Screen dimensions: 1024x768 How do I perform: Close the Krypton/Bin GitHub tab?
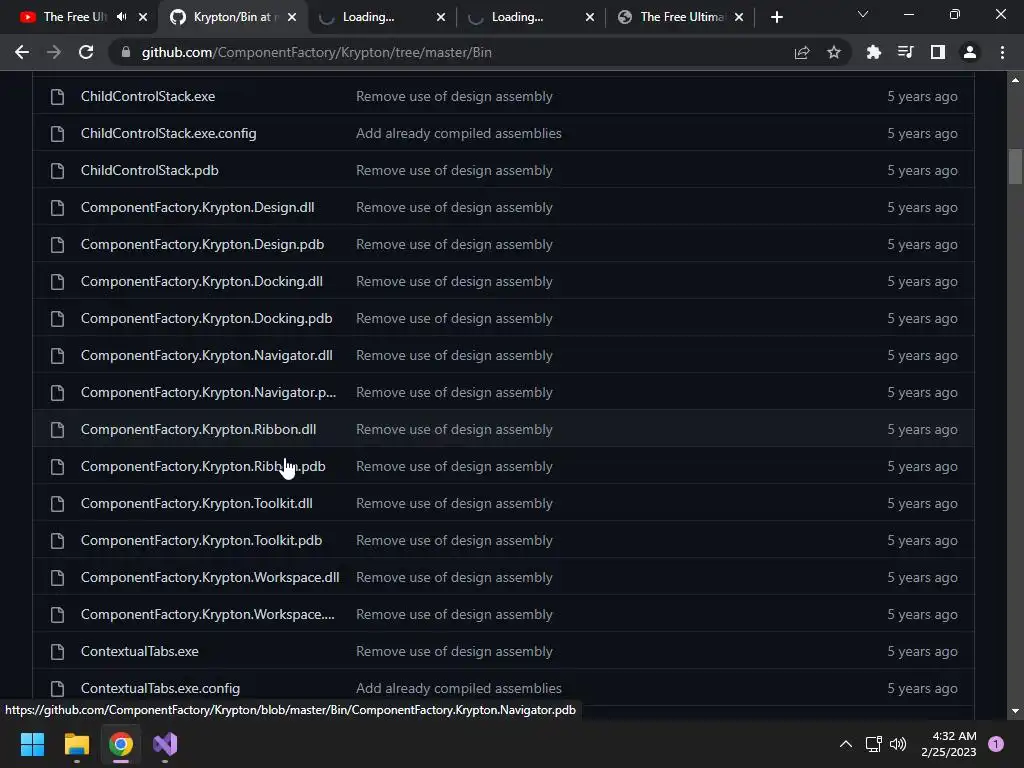tap(292, 17)
